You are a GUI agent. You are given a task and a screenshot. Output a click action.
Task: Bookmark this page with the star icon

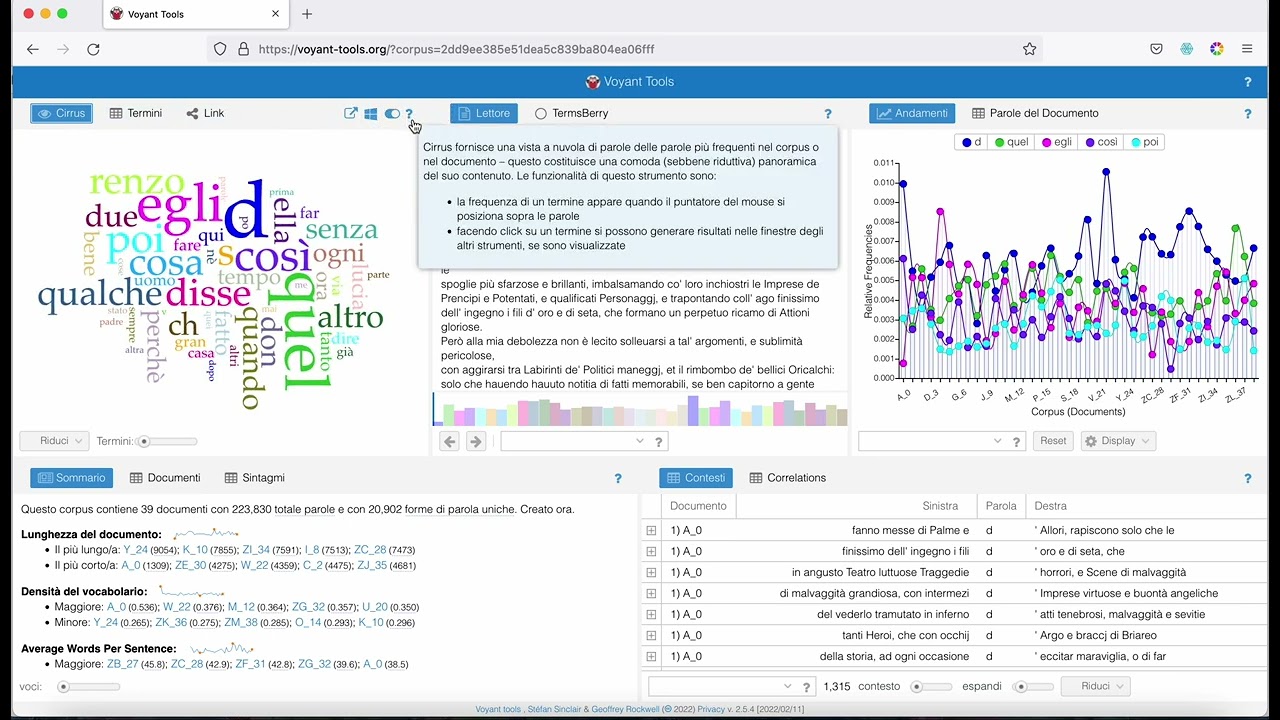coord(1029,49)
